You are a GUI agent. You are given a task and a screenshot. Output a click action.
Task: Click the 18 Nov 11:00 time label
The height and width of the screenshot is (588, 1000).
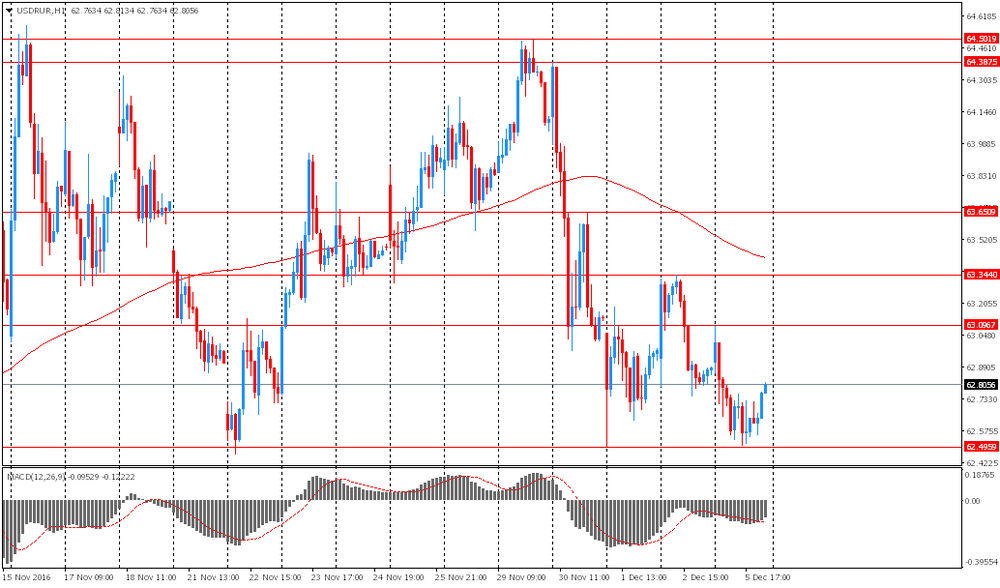pyautogui.click(x=150, y=577)
